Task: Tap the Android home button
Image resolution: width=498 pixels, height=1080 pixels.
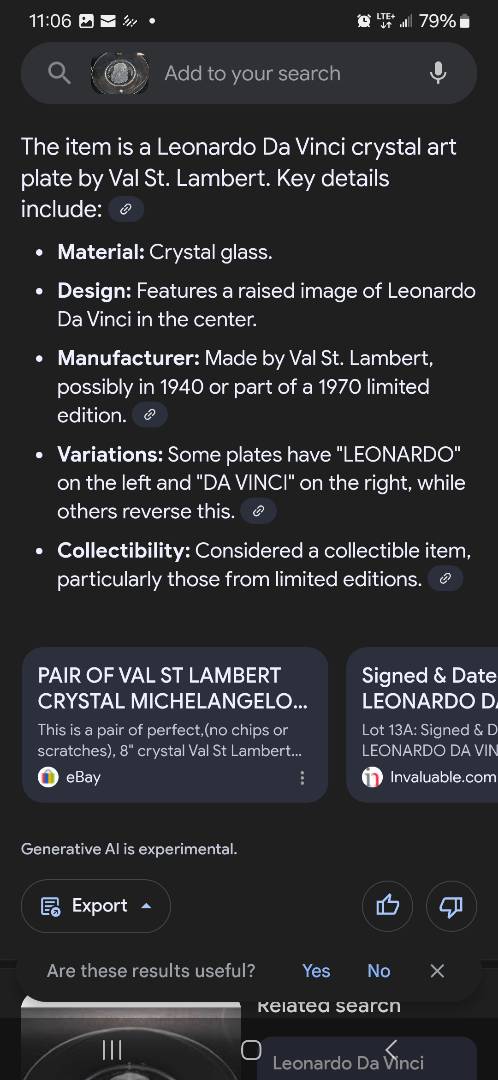Action: pyautogui.click(x=251, y=1050)
